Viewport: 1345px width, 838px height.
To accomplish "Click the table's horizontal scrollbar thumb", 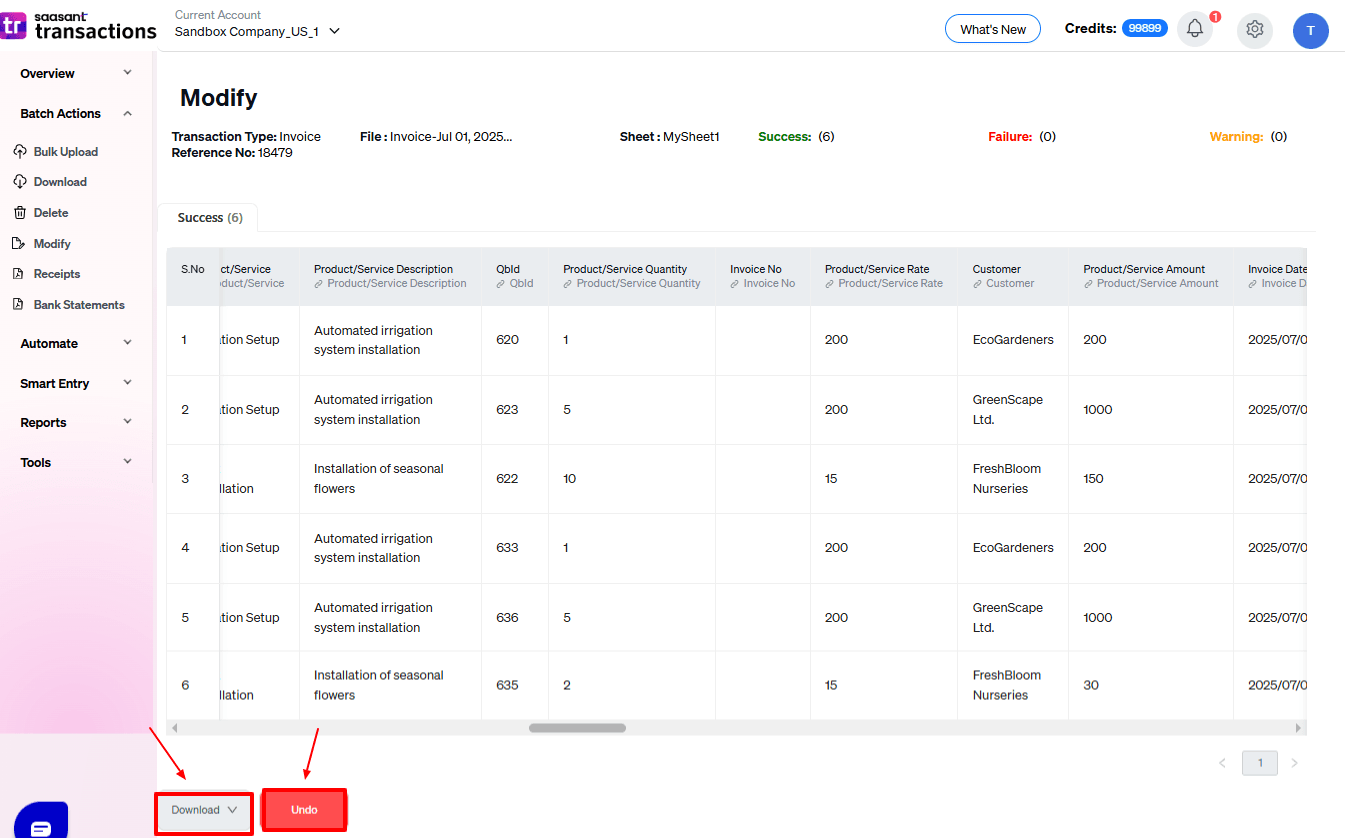I will coord(577,728).
